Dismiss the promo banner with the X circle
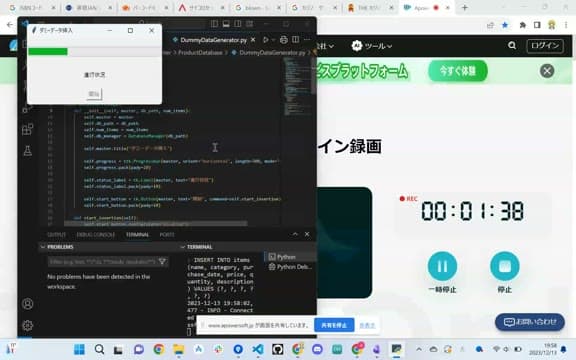576x360 pixels. (x=547, y=71)
